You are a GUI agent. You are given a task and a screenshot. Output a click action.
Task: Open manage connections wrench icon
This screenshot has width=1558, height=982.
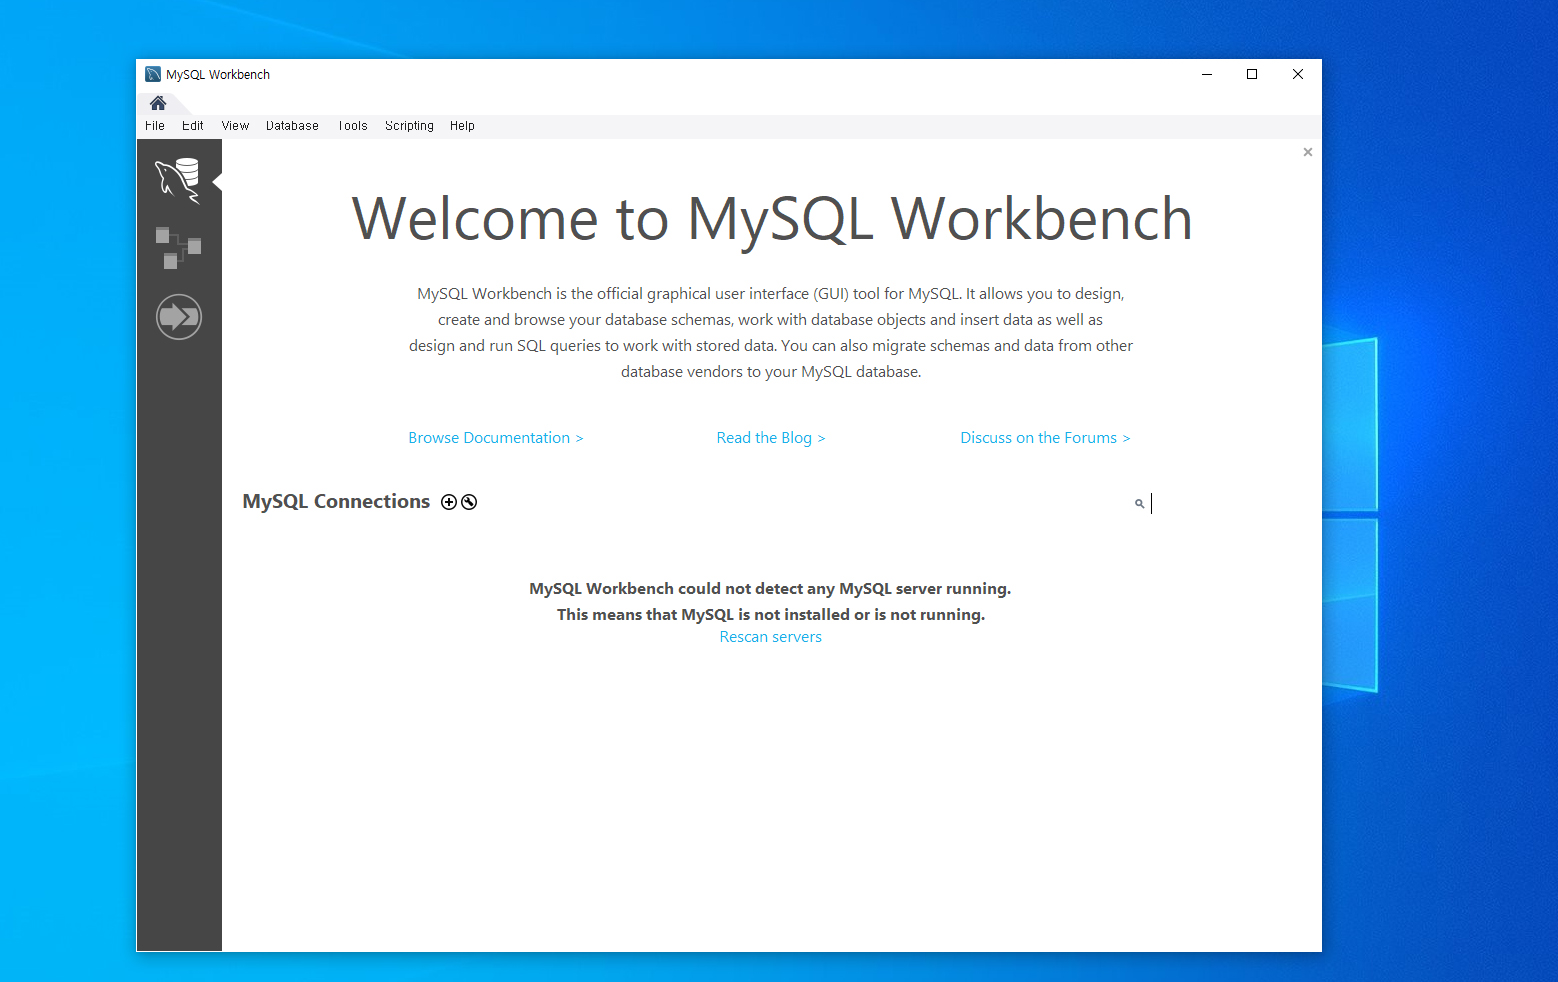click(469, 502)
